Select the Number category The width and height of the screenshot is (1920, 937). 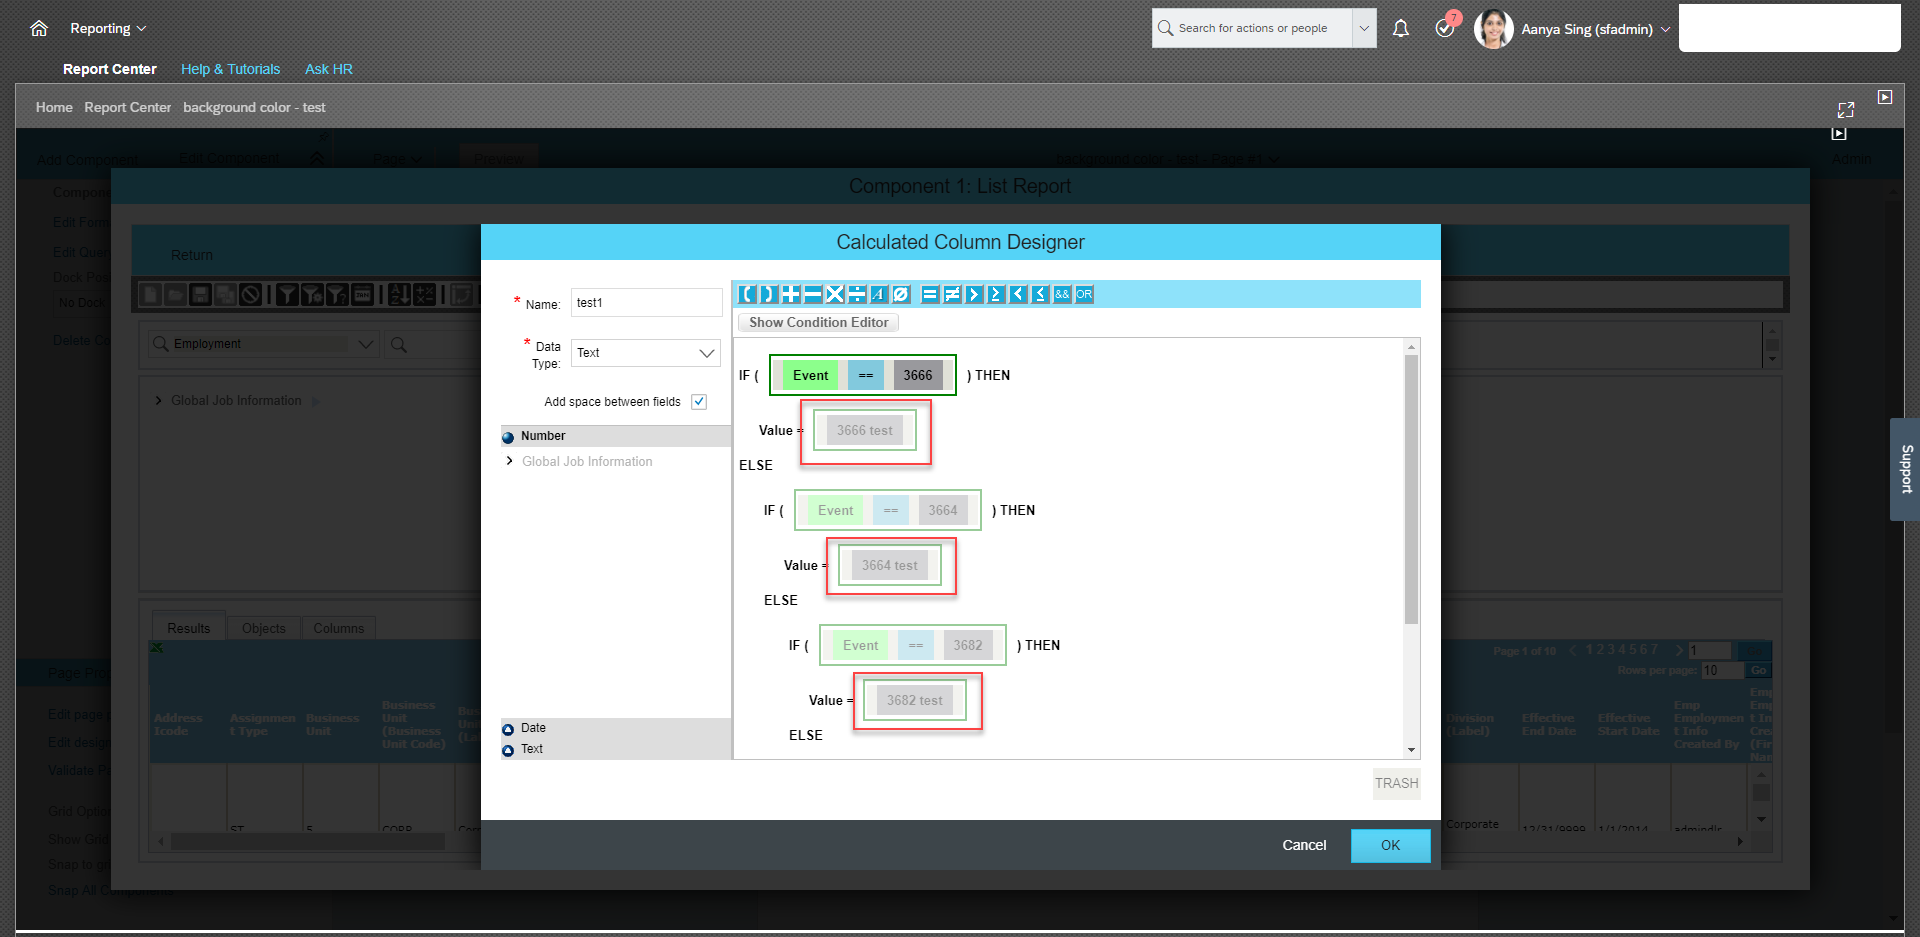pyautogui.click(x=616, y=436)
